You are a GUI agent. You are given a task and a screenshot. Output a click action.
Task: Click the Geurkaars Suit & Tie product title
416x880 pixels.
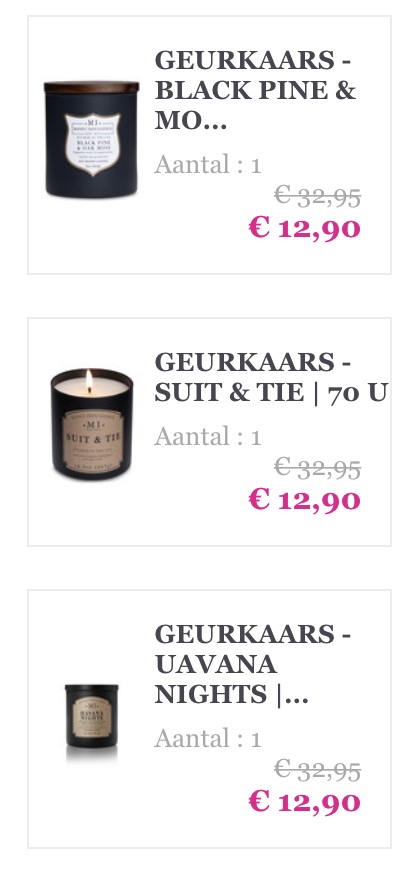point(271,377)
